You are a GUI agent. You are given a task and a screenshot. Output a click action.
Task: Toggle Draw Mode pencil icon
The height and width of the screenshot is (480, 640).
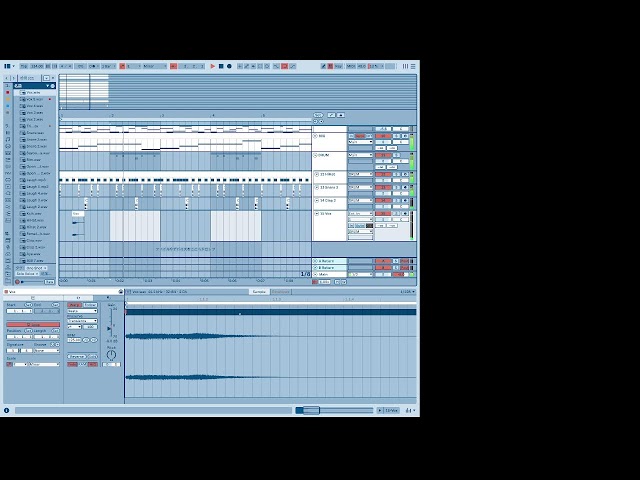pyautogui.click(x=323, y=66)
